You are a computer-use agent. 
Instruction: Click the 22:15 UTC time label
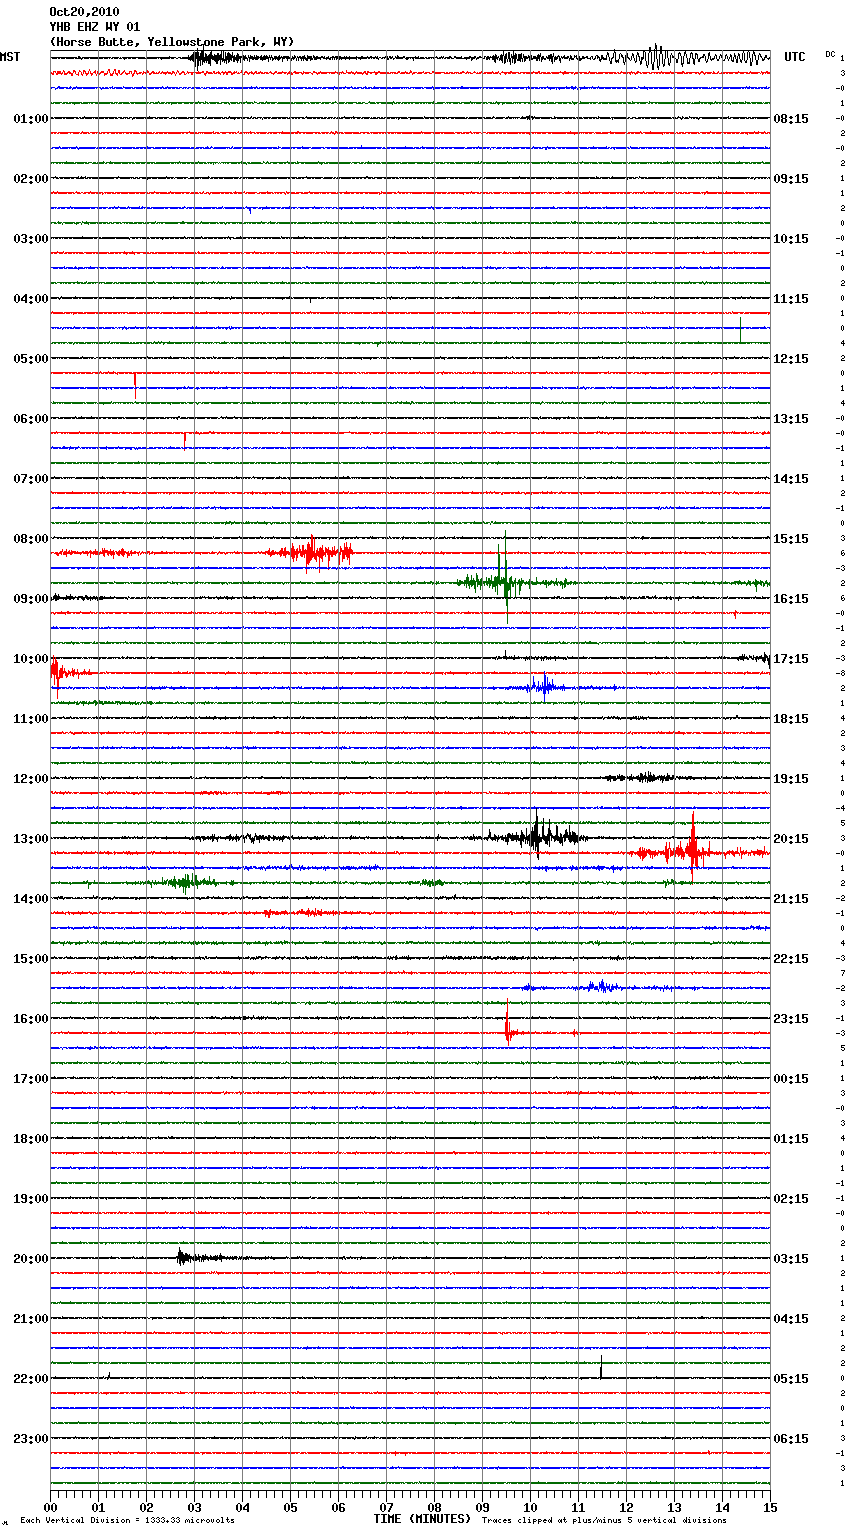pos(791,959)
